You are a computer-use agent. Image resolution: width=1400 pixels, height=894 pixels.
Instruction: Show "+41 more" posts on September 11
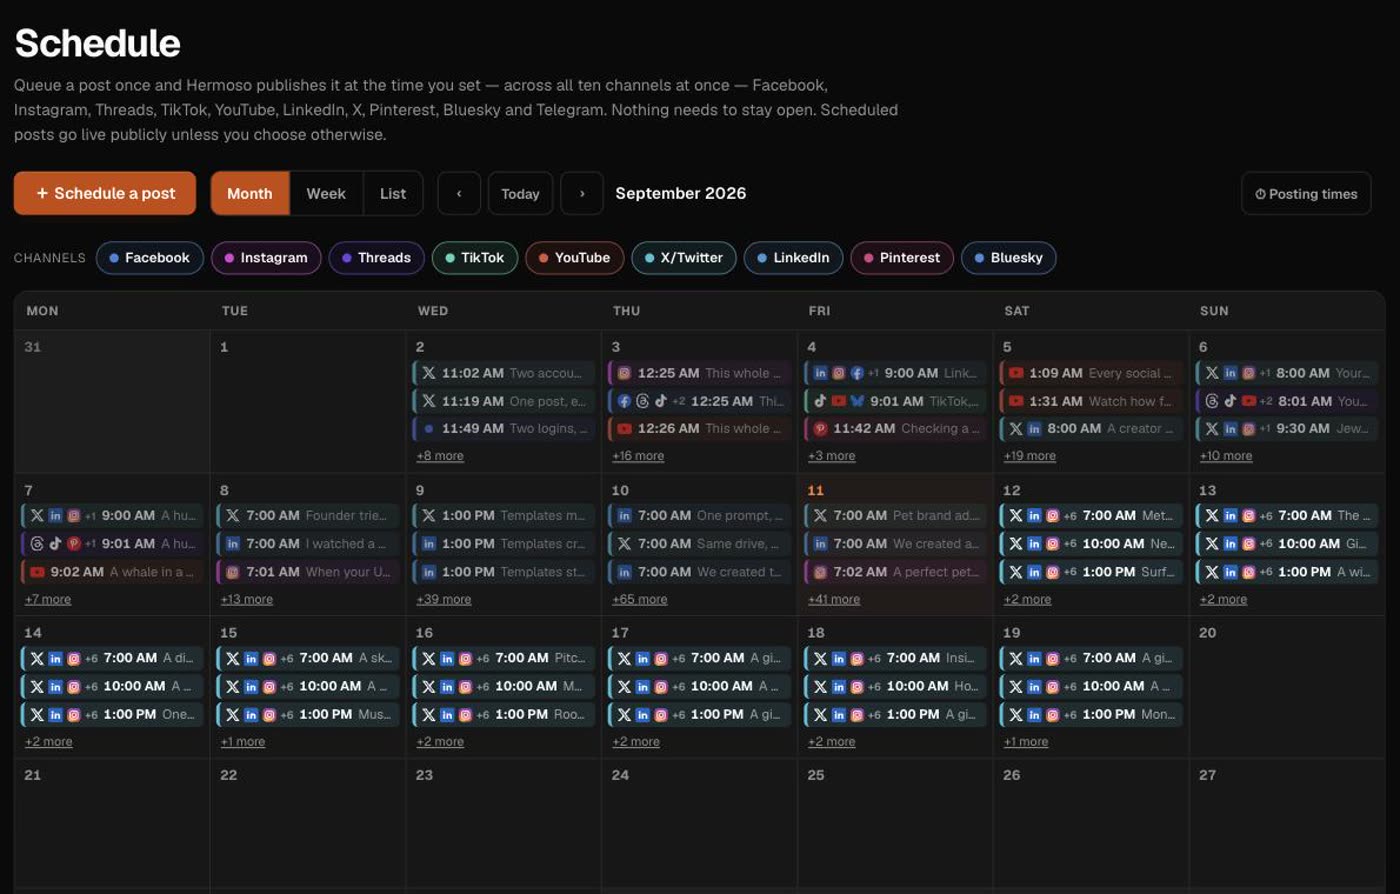click(x=834, y=599)
